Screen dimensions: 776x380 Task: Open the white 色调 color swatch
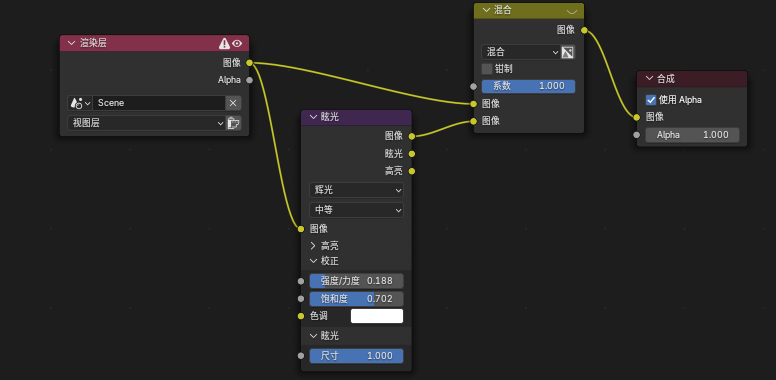click(x=377, y=316)
